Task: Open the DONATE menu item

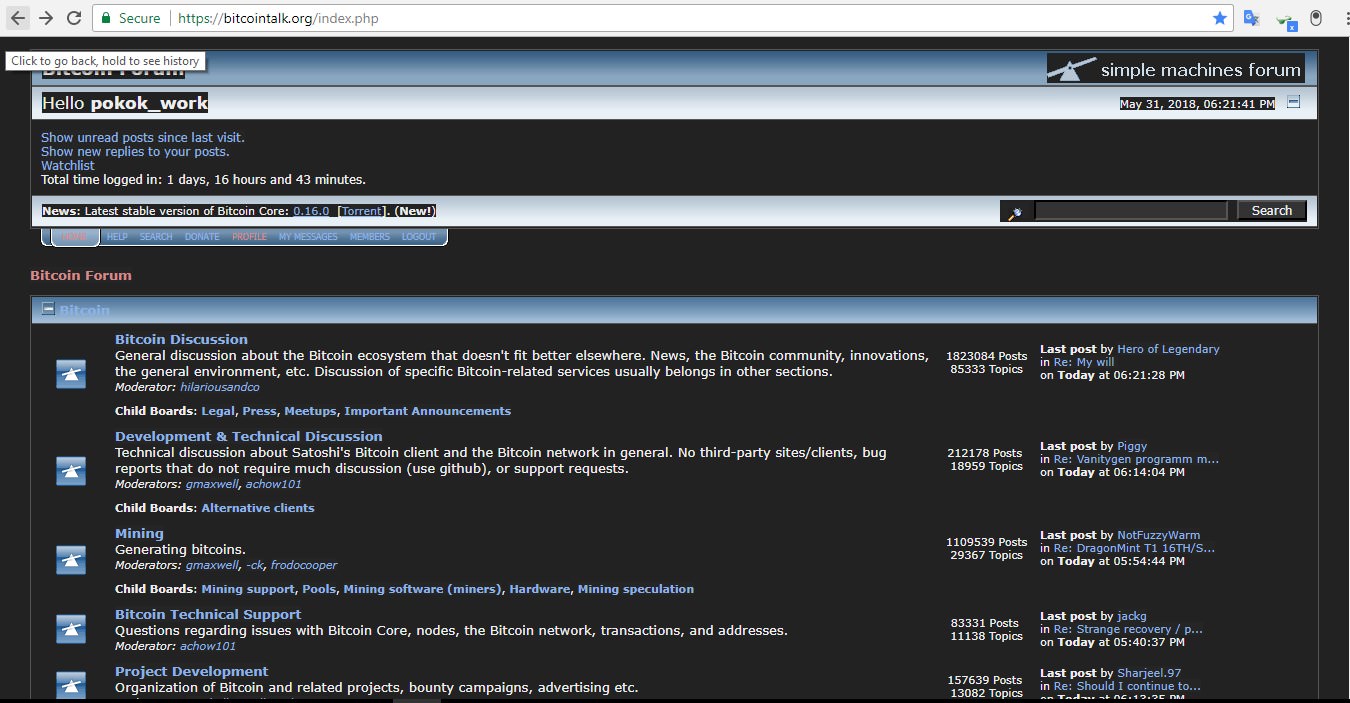Action: coord(202,237)
